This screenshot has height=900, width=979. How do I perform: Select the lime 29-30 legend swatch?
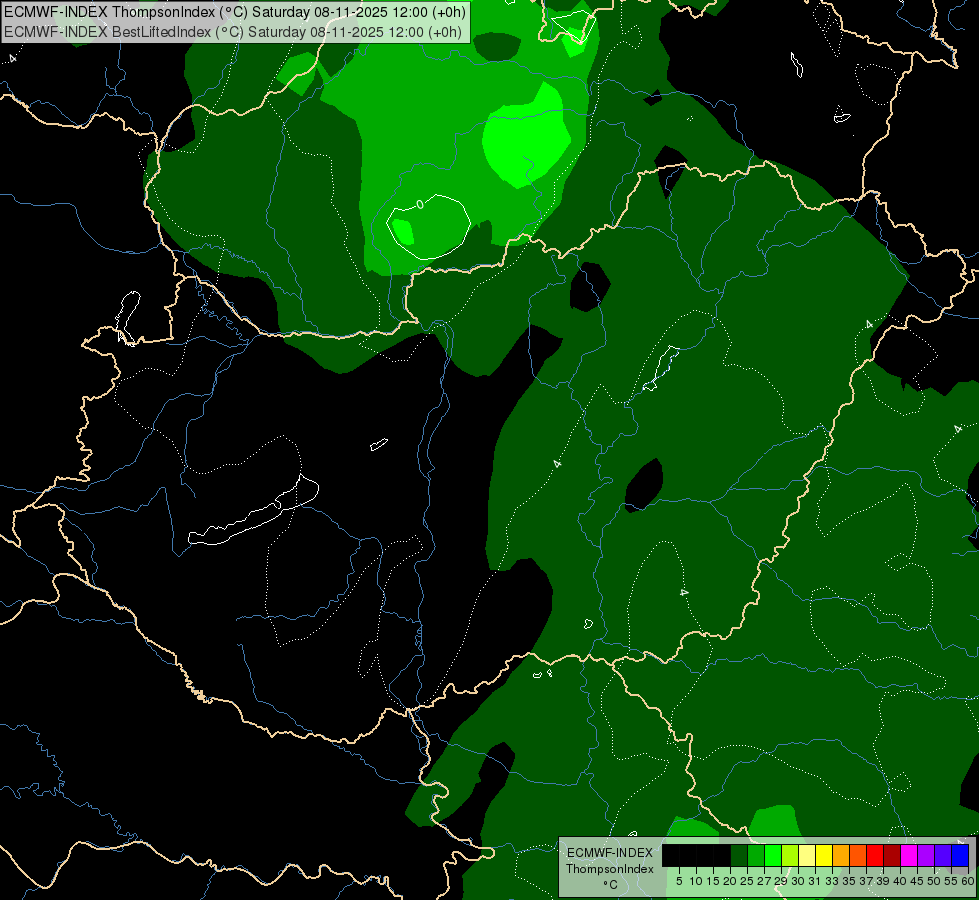tap(790, 855)
